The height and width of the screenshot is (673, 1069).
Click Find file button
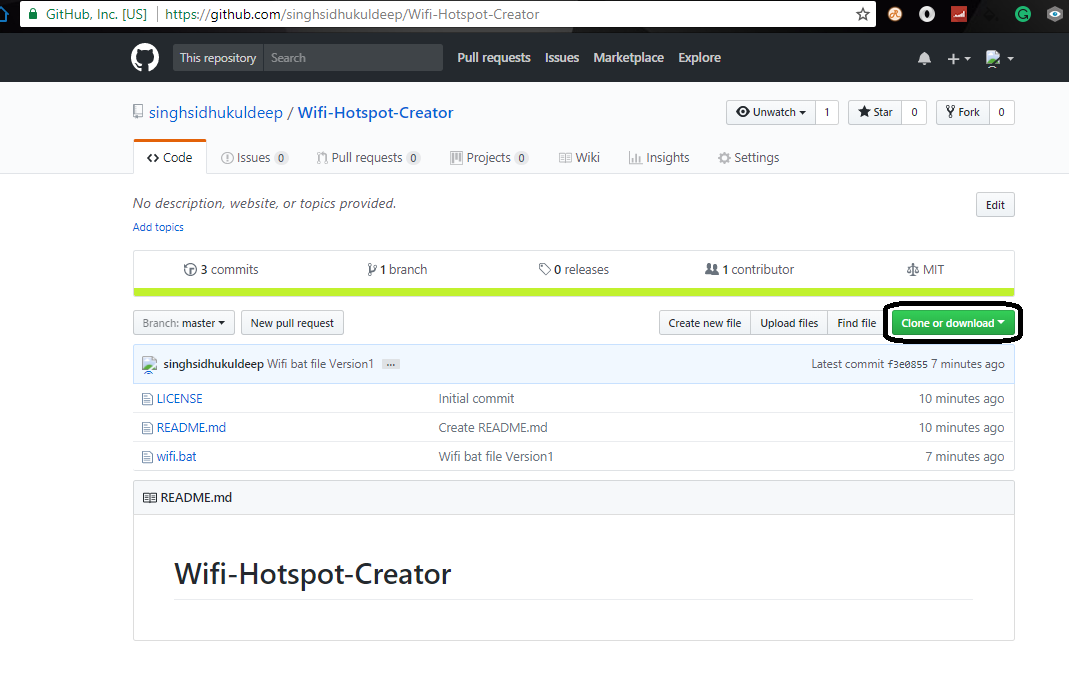tap(856, 323)
